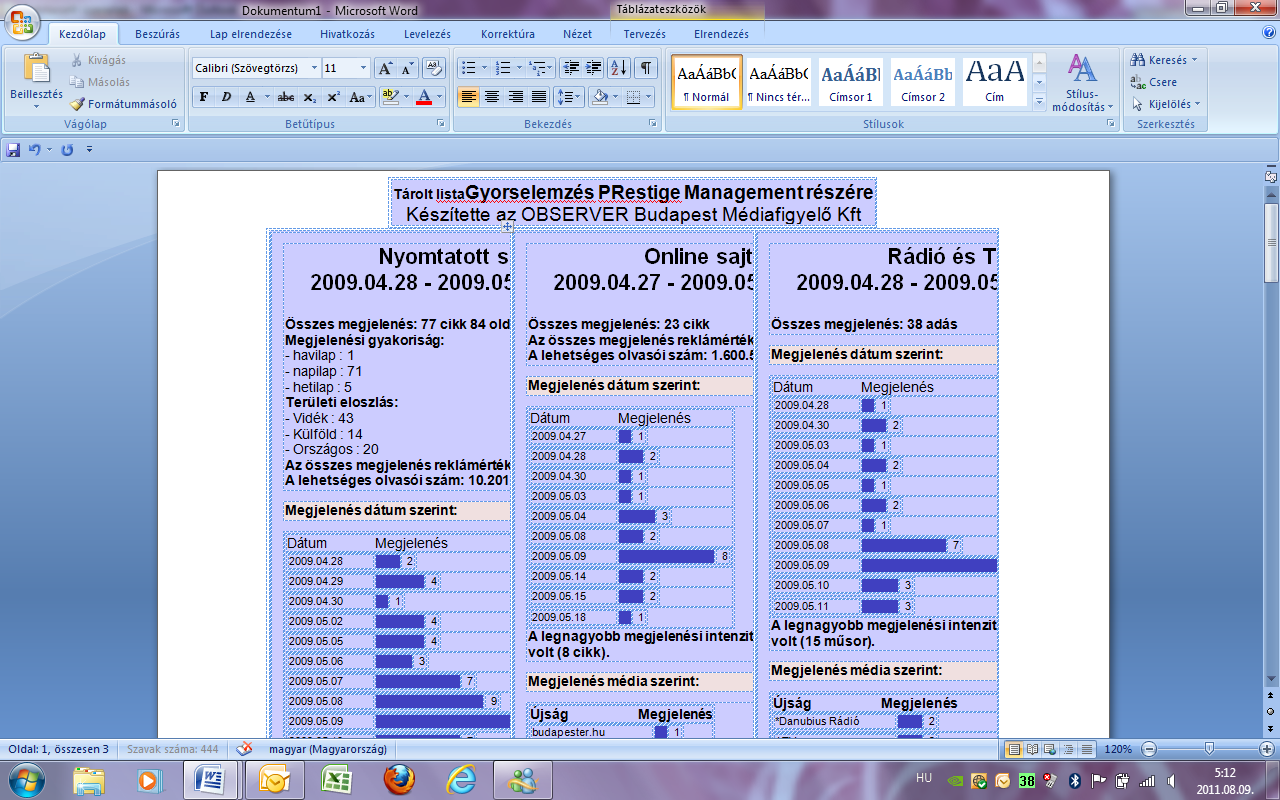Increase paragraph indent
This screenshot has width=1280, height=800.
tap(594, 68)
